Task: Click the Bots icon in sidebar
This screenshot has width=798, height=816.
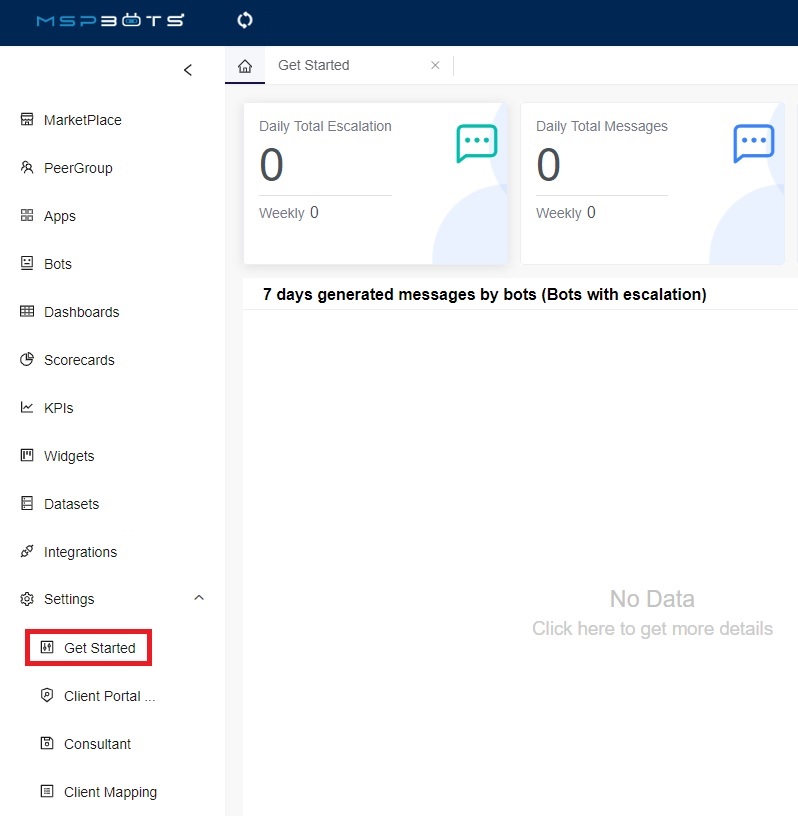Action: point(27,264)
